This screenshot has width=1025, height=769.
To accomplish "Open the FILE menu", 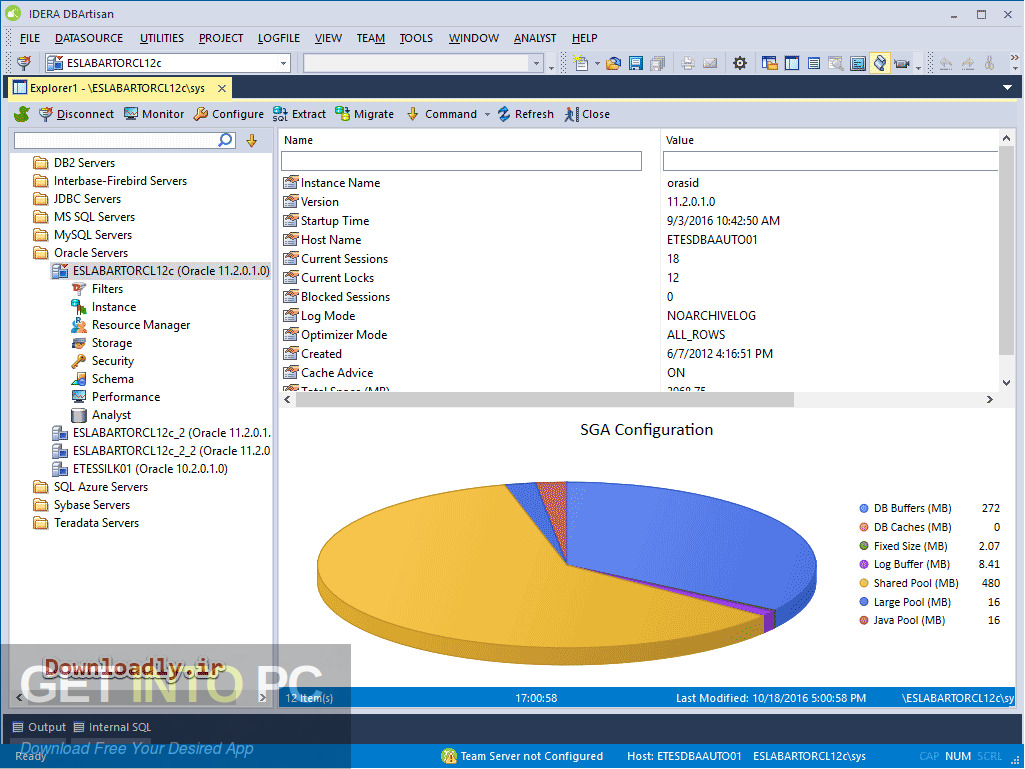I will (30, 38).
